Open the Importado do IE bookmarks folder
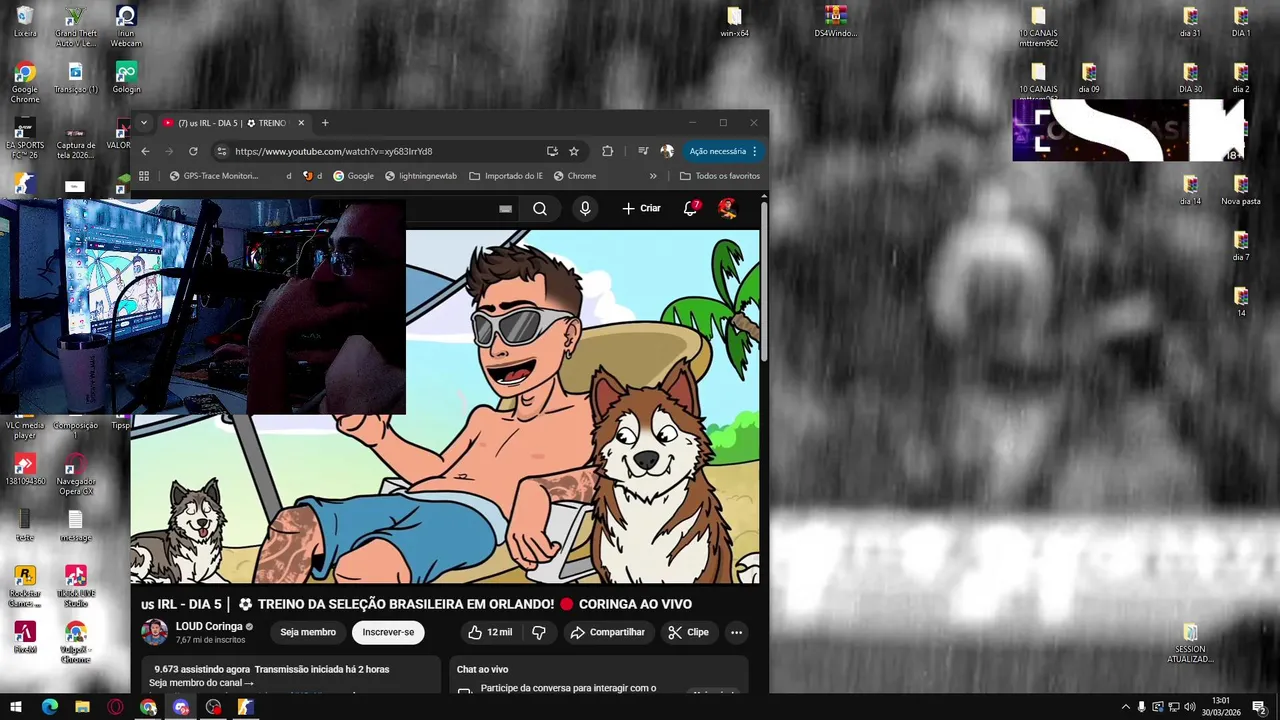 coord(506,176)
